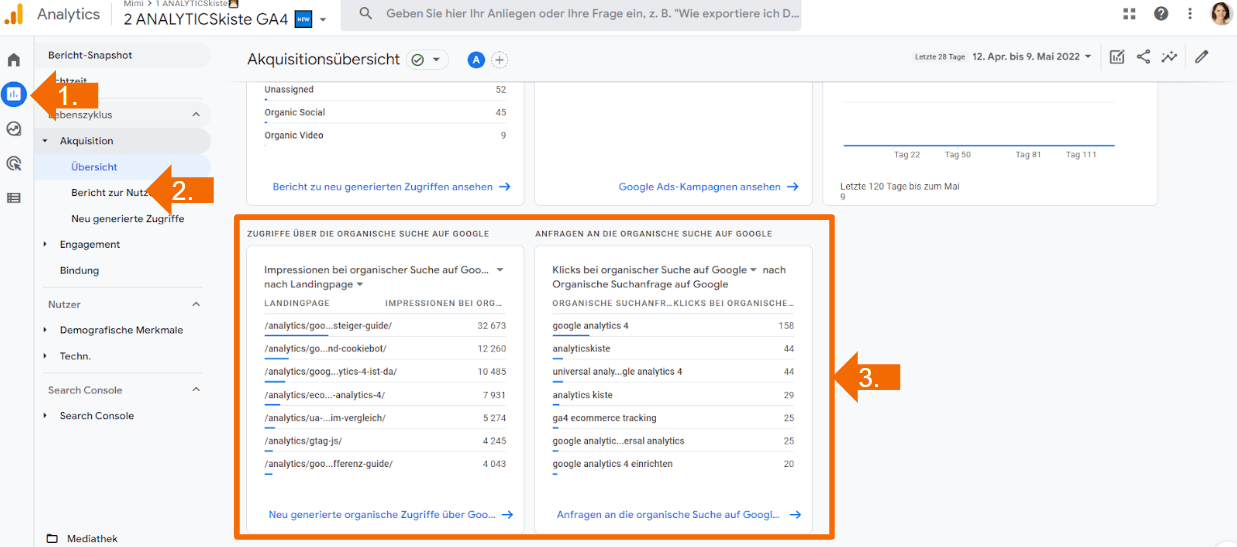Open the Google apps grid icon
This screenshot has height=547, width=1237.
[1130, 14]
